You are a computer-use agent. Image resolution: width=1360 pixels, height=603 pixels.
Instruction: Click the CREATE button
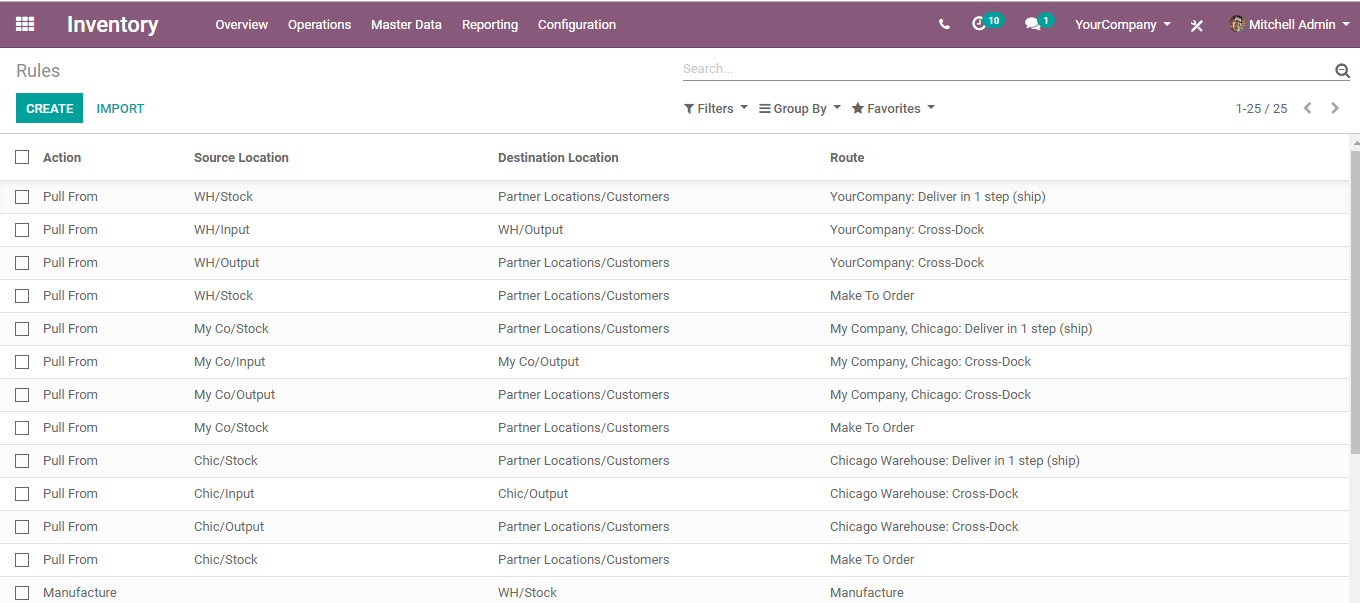50,108
